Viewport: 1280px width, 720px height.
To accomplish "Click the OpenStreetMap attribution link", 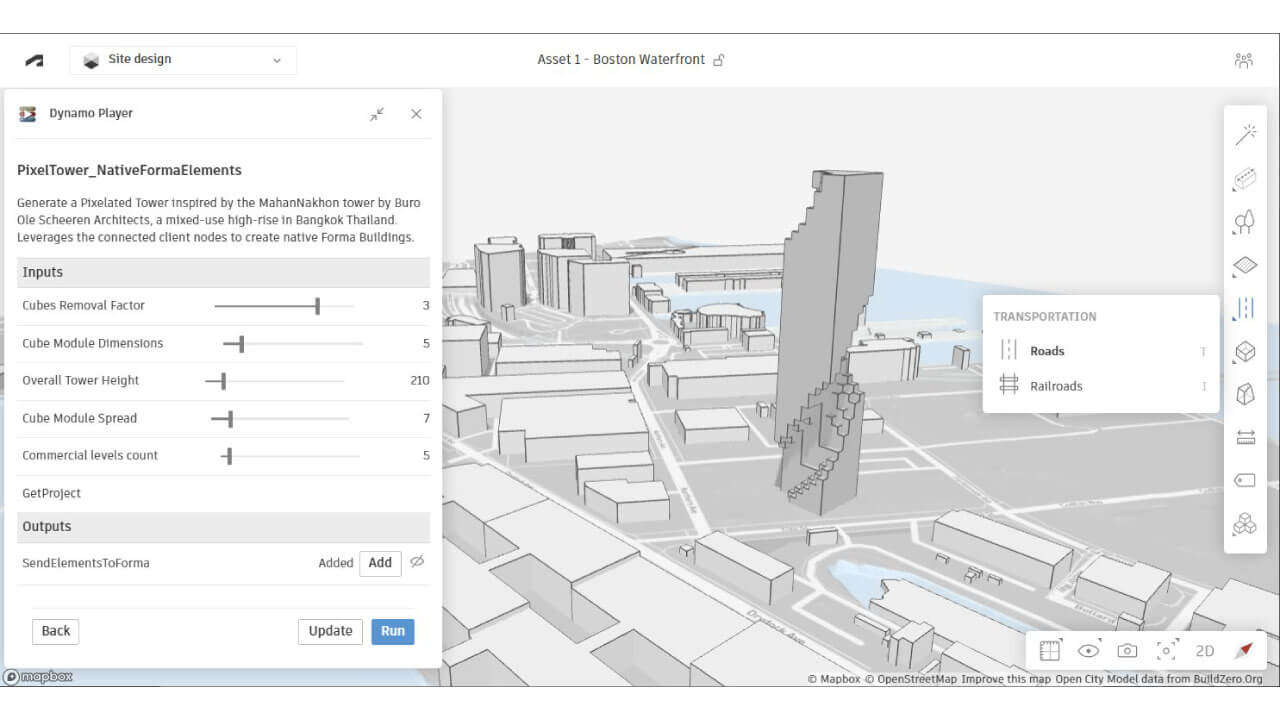I will [910, 679].
